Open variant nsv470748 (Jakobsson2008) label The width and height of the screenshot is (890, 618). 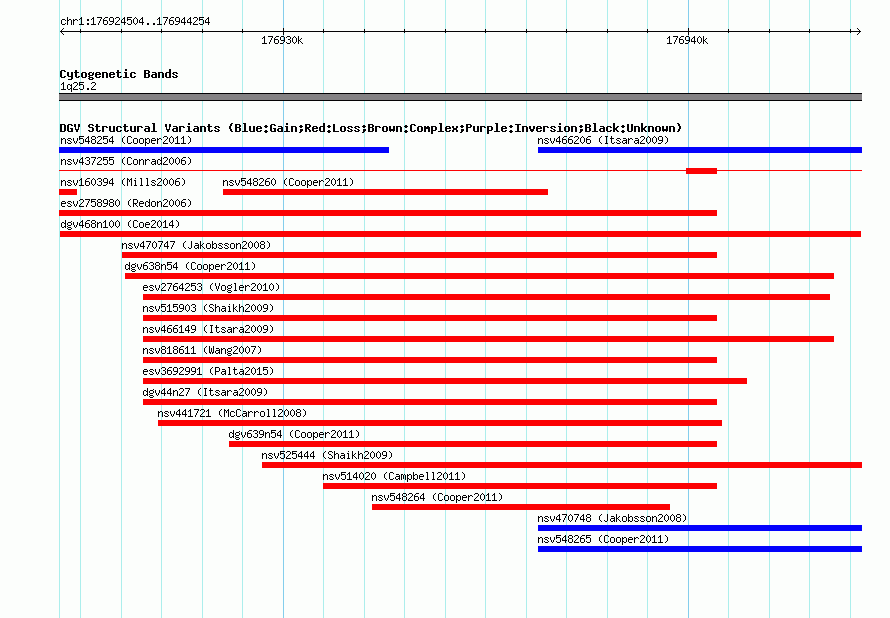tap(612, 518)
